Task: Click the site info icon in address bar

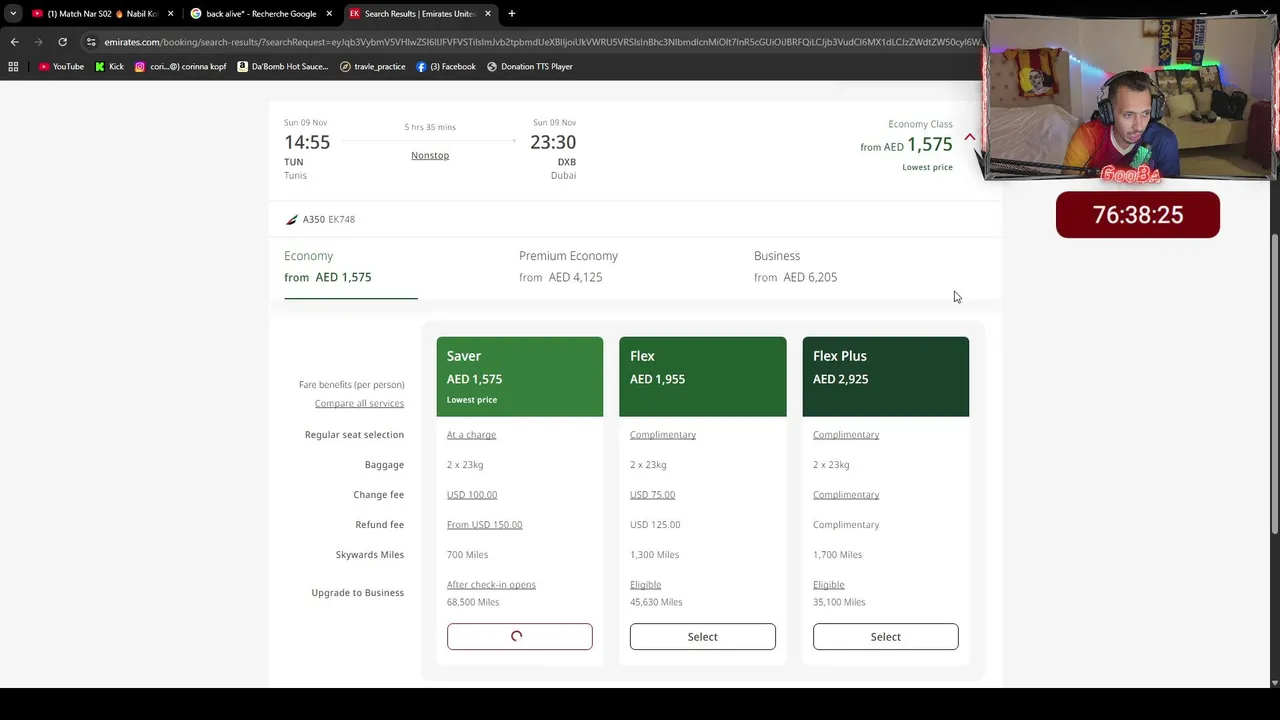Action: click(91, 42)
